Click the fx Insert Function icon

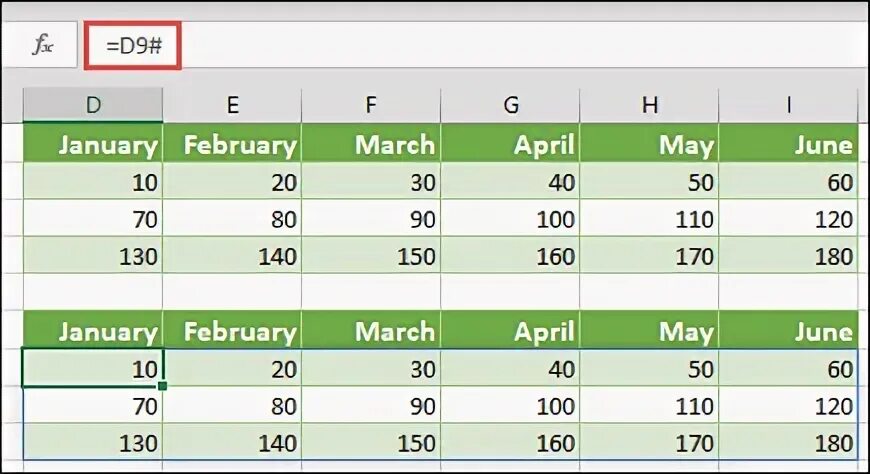[43, 46]
